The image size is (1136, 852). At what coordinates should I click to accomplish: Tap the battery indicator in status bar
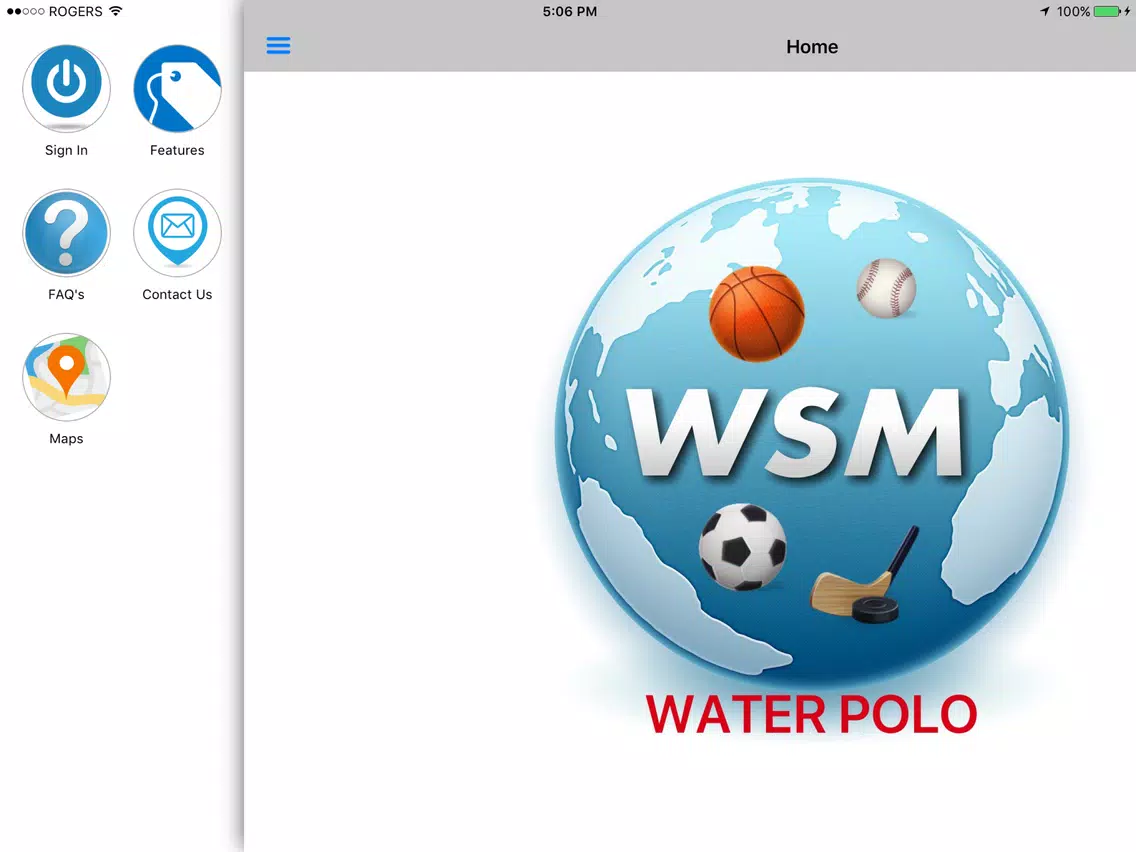1108,12
